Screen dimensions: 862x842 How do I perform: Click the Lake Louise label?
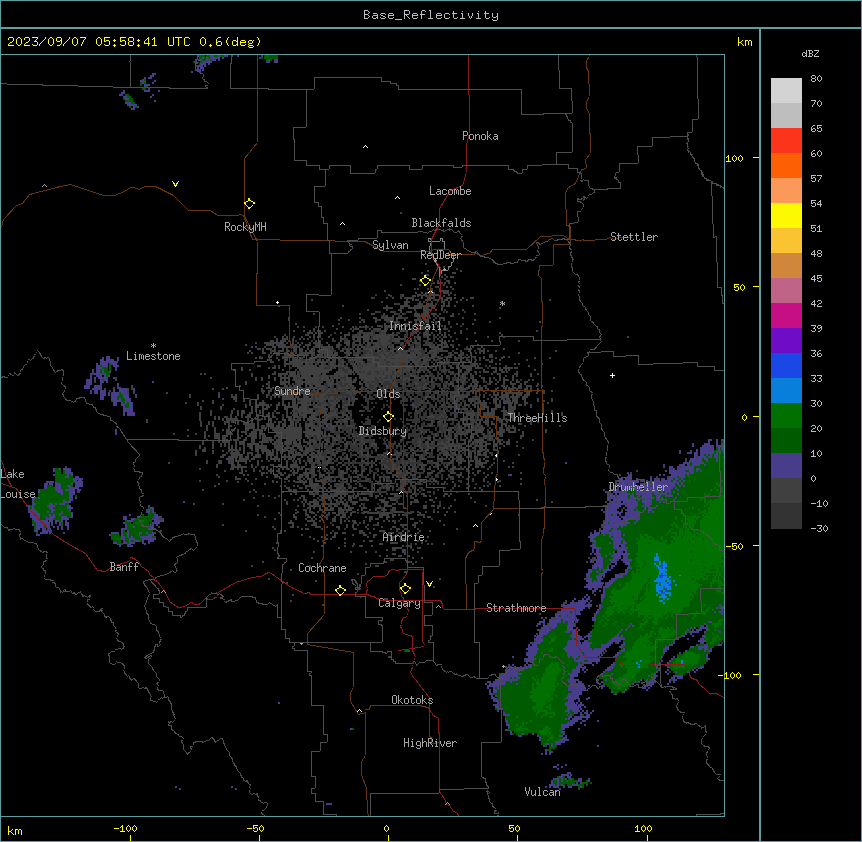pyautogui.click(x=18, y=484)
